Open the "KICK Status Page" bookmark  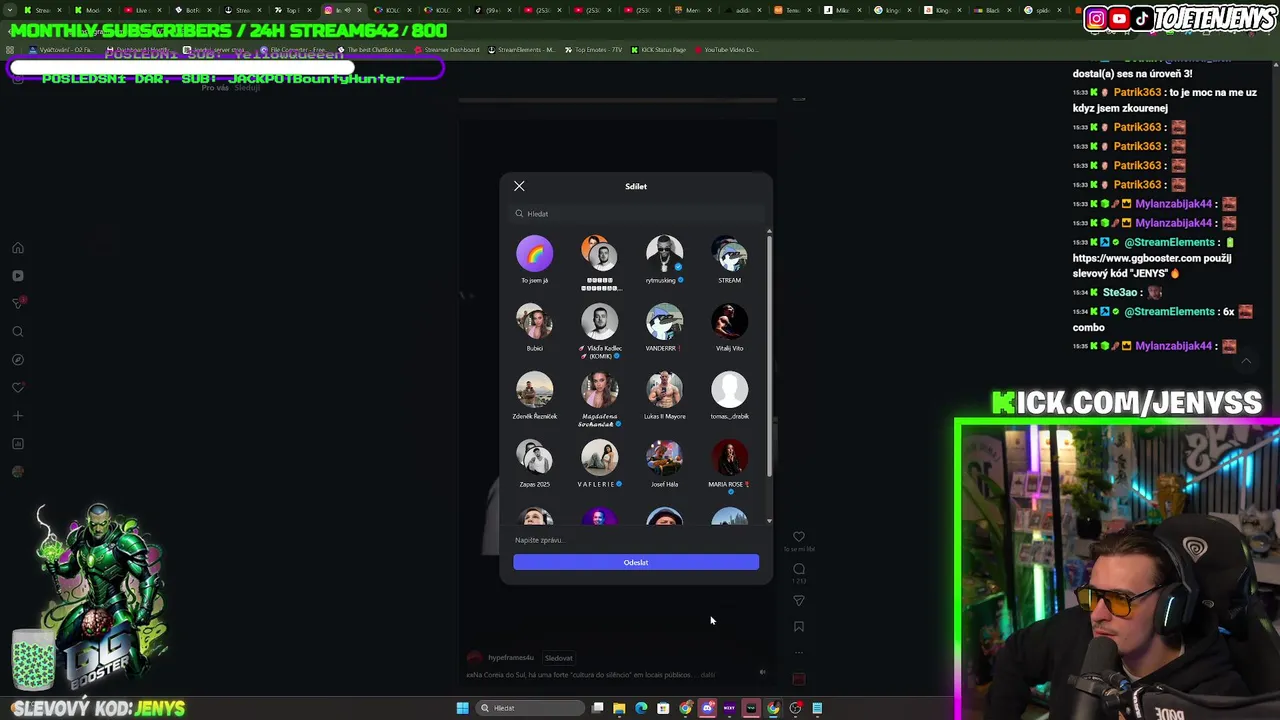(658, 50)
